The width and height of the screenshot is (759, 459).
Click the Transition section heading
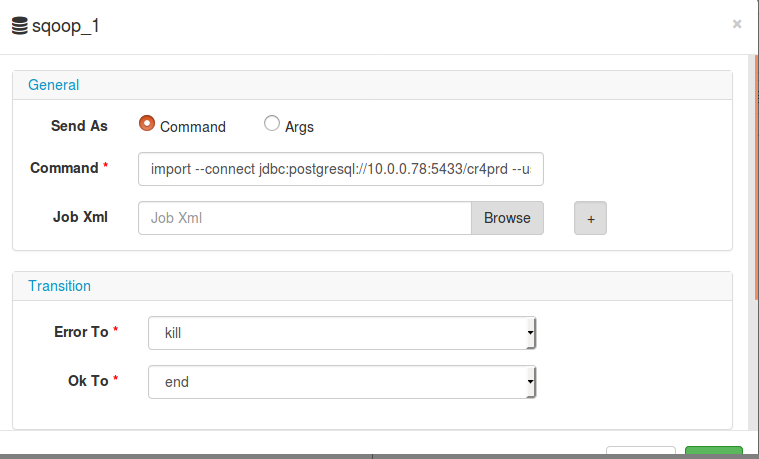(59, 286)
